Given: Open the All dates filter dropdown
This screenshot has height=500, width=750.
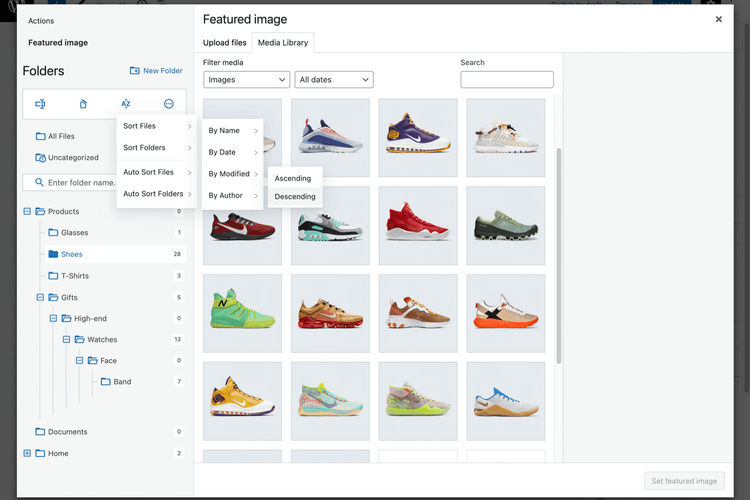Looking at the screenshot, I should pyautogui.click(x=334, y=79).
